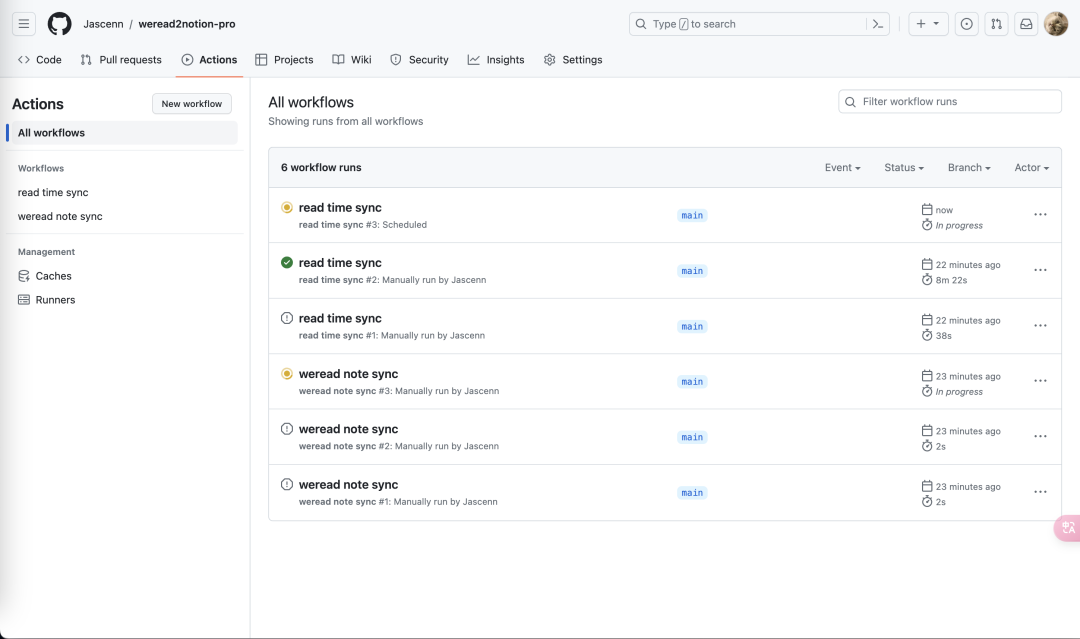
Task: Click the New workflow button
Action: coord(192,104)
